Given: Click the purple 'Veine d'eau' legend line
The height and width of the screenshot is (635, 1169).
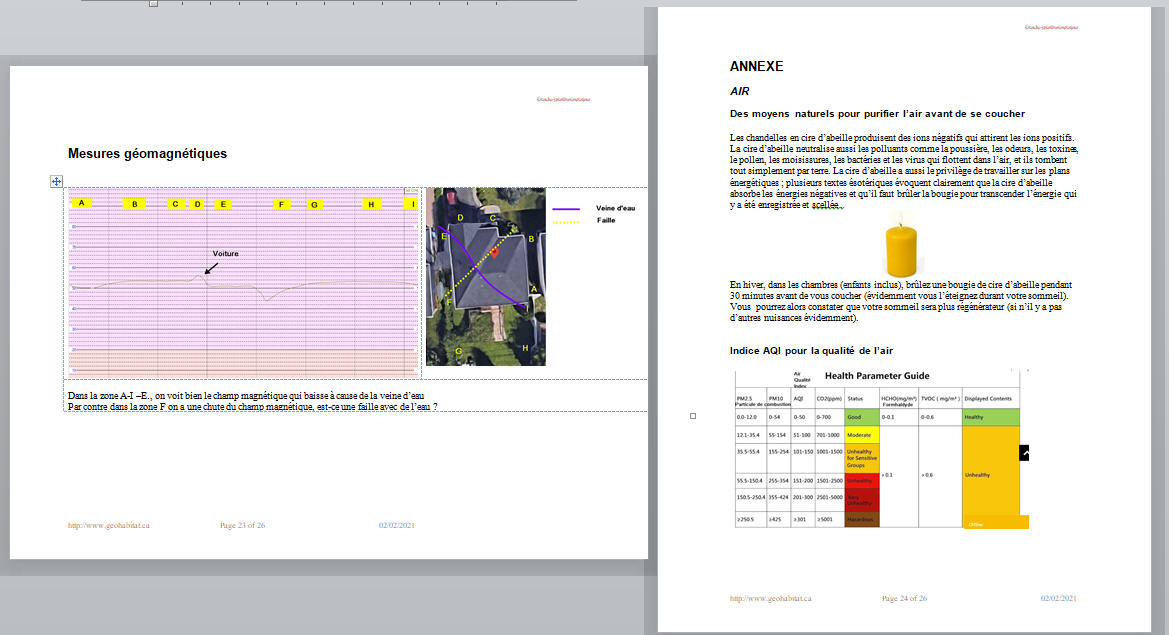Looking at the screenshot, I should click(x=566, y=209).
